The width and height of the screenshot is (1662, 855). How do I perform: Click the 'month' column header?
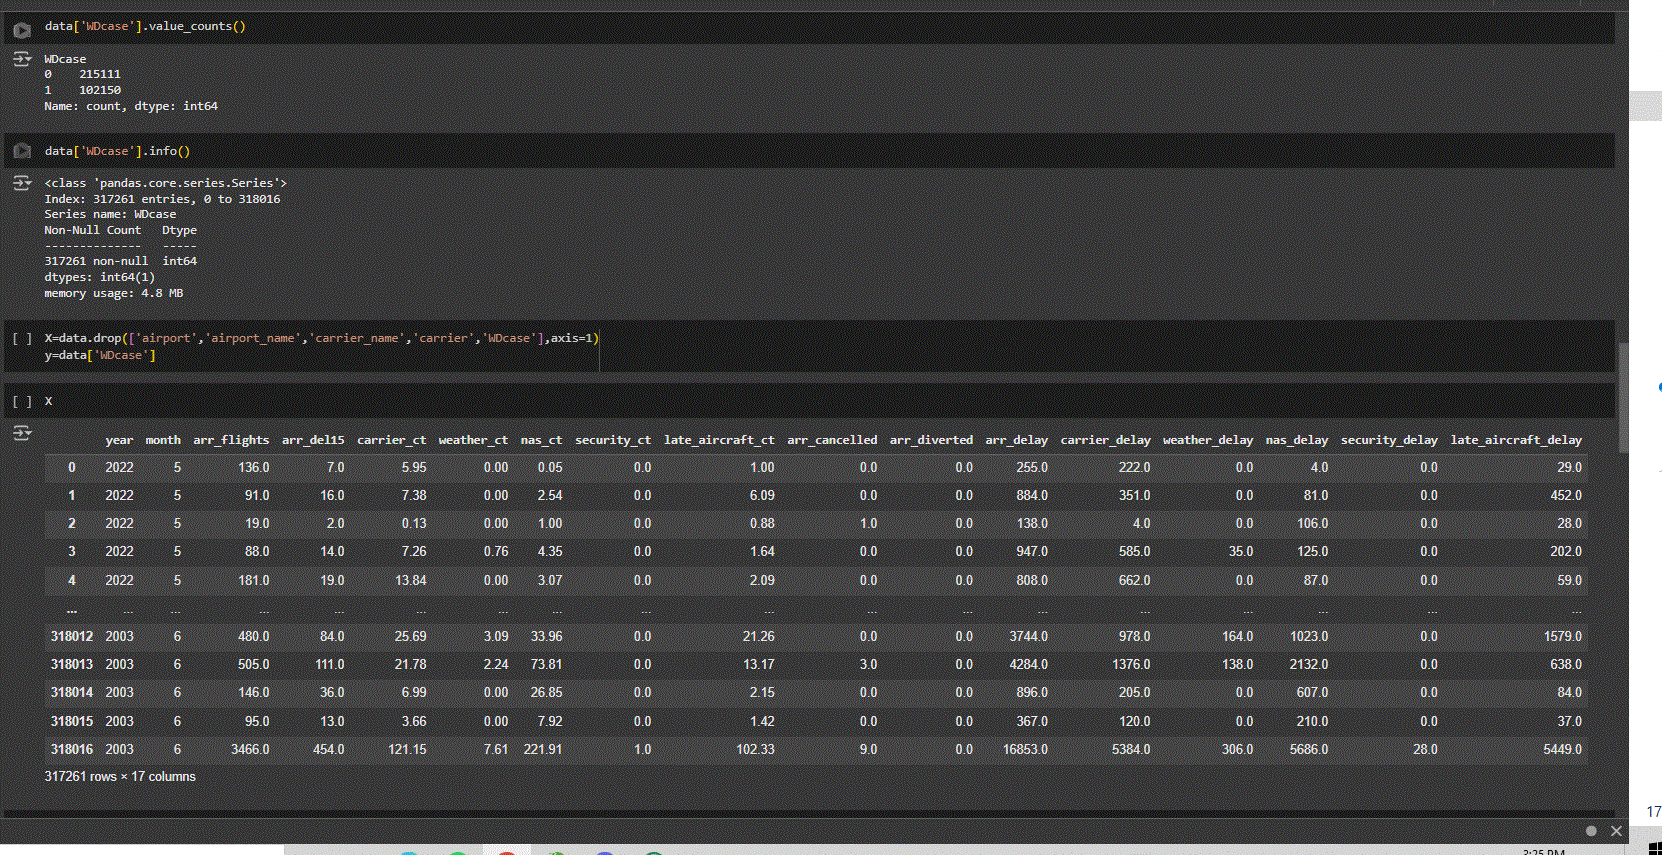(x=163, y=440)
